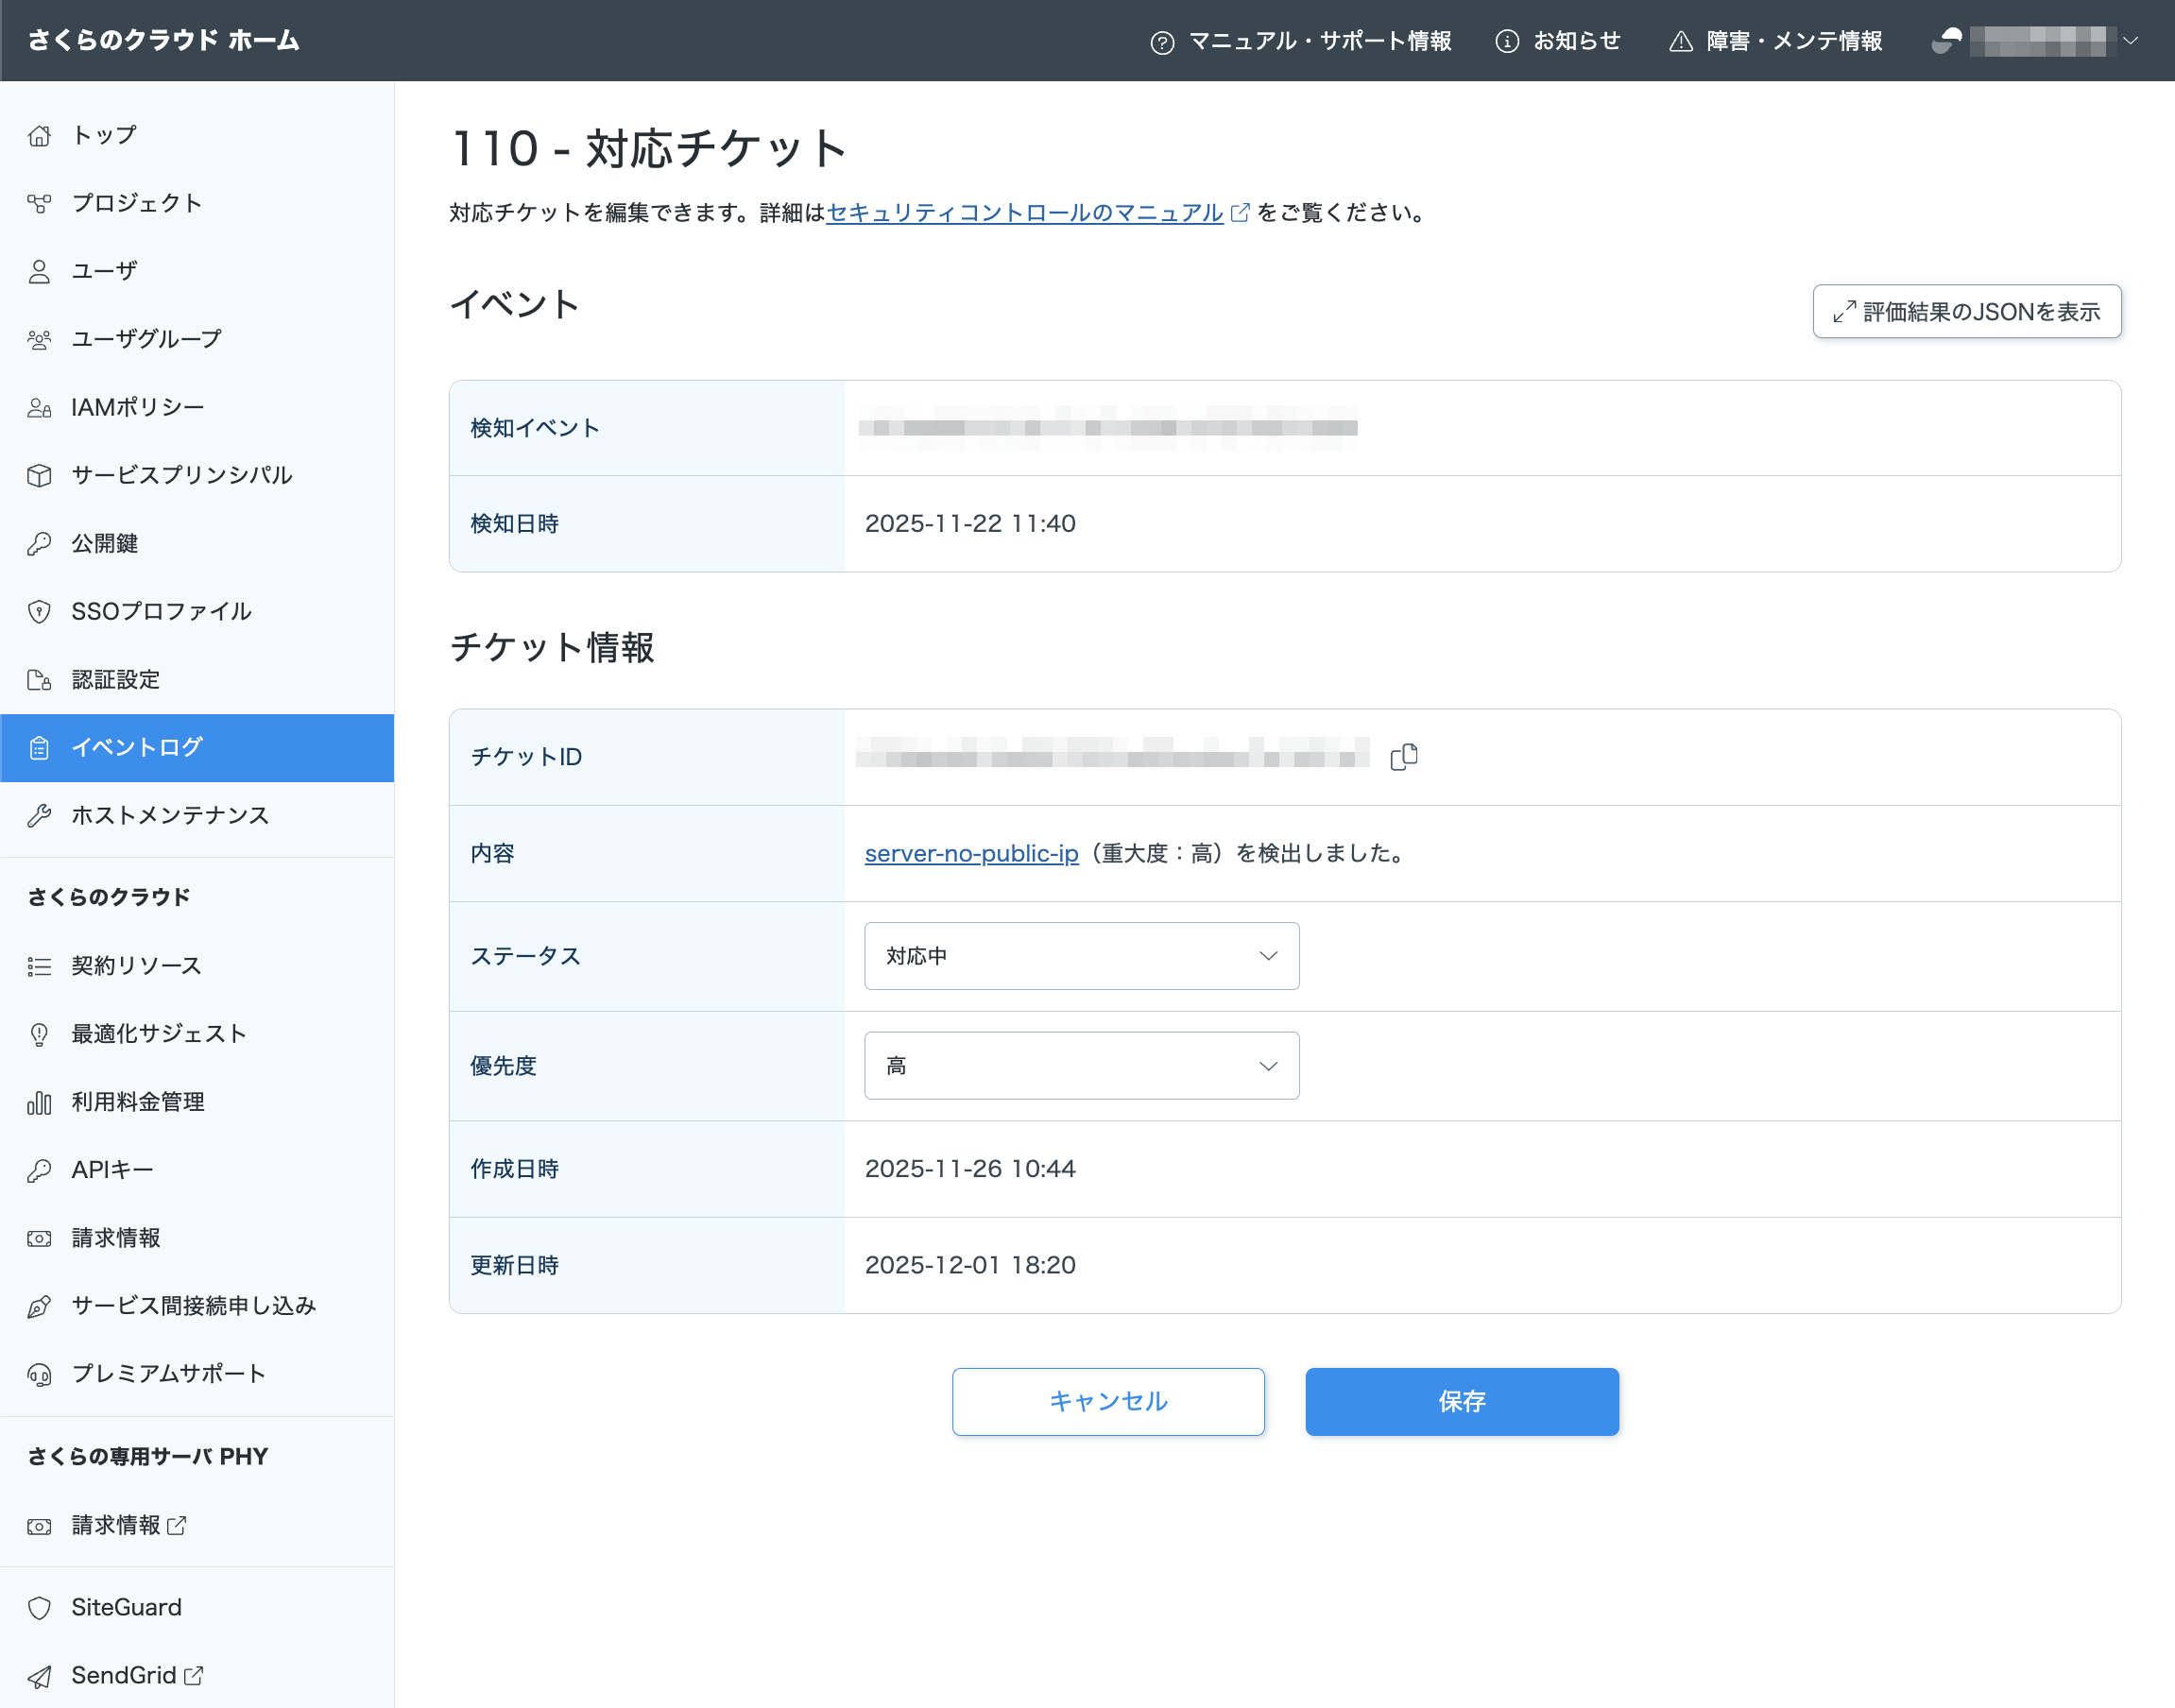Open the ステータス dropdown showing 対応中
The image size is (2175, 1708).
click(x=1081, y=956)
